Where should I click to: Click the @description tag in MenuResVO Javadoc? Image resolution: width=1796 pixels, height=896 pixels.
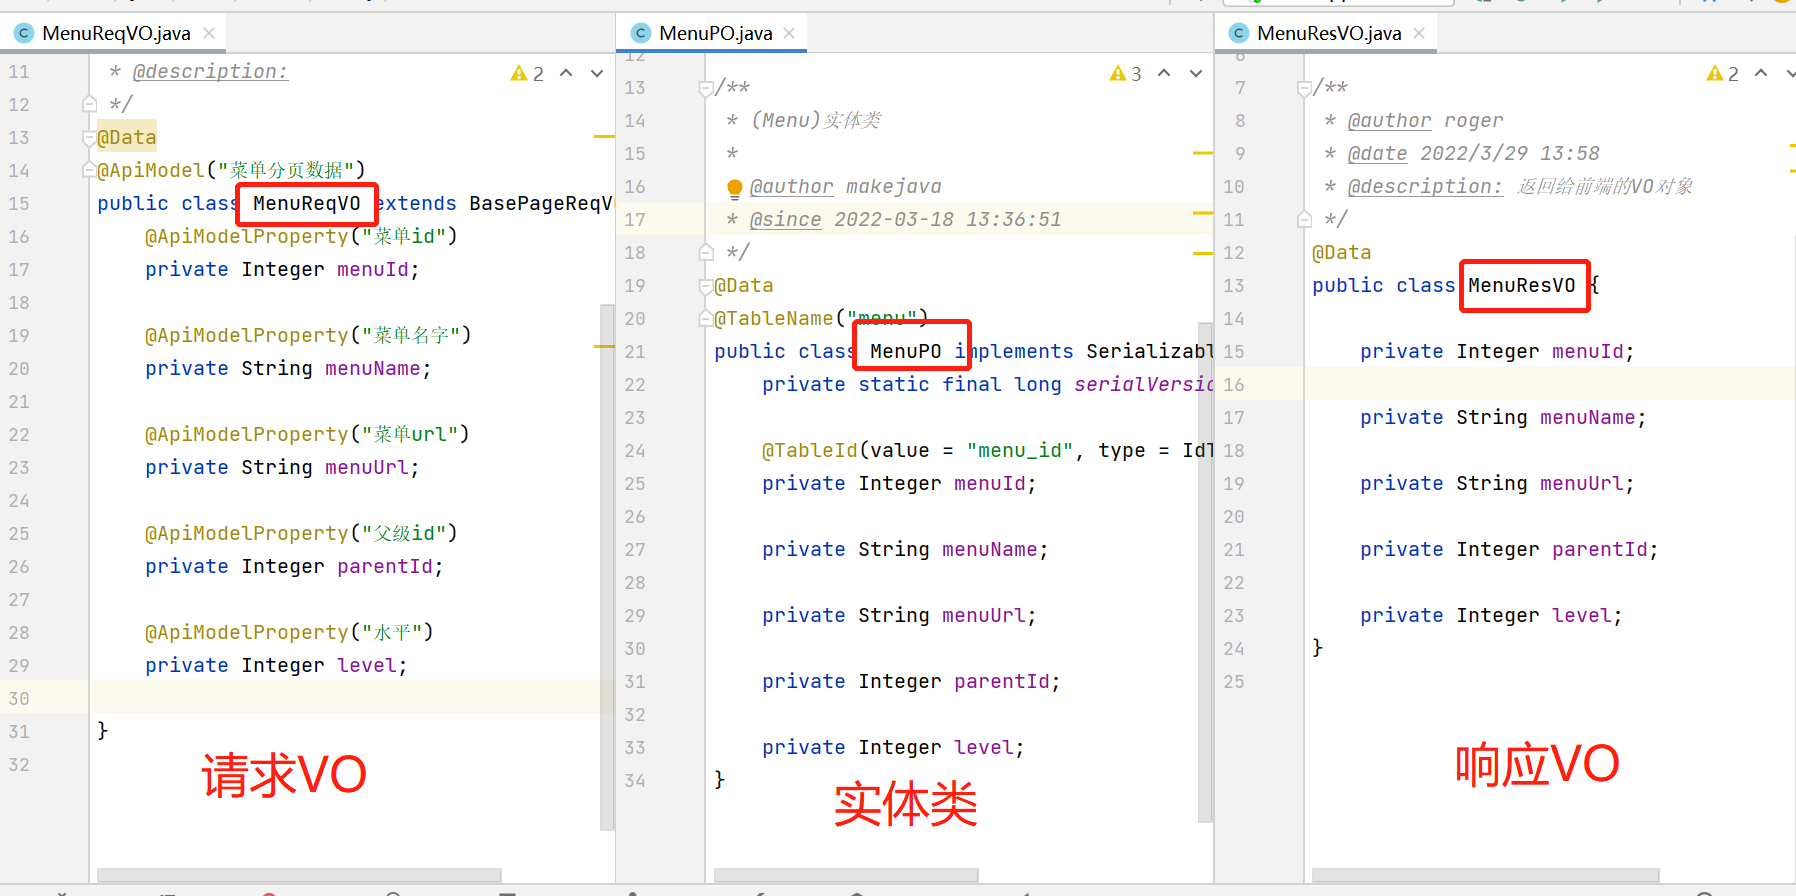pyautogui.click(x=1425, y=186)
